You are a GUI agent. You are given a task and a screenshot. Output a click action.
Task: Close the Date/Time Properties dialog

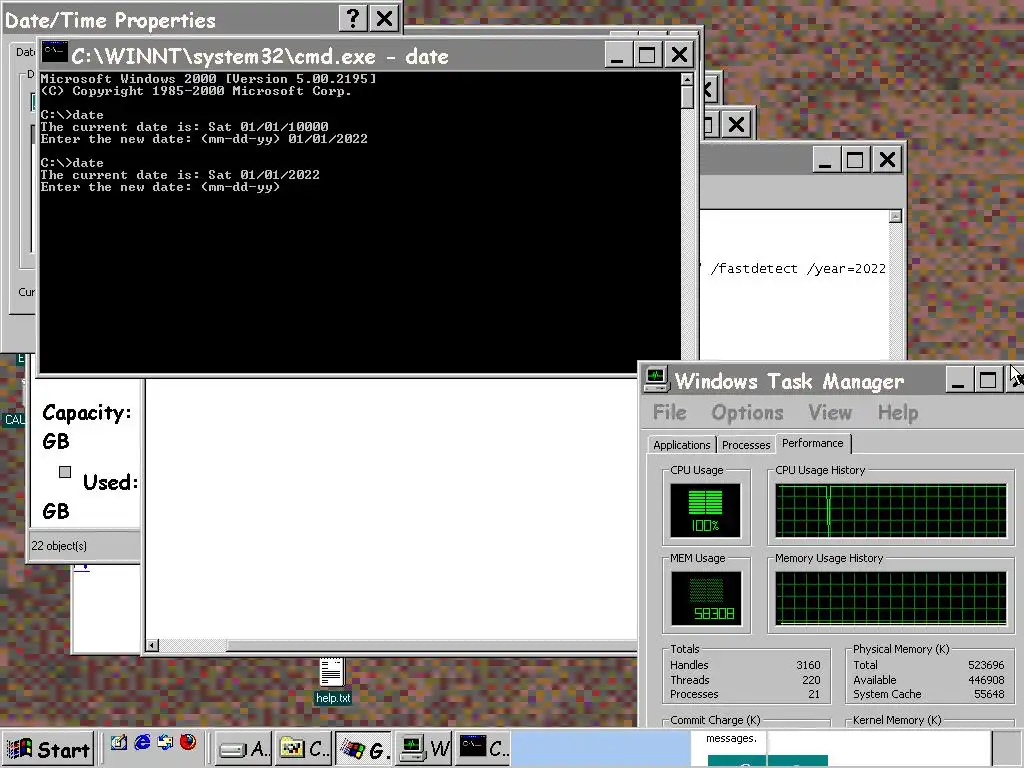385,18
